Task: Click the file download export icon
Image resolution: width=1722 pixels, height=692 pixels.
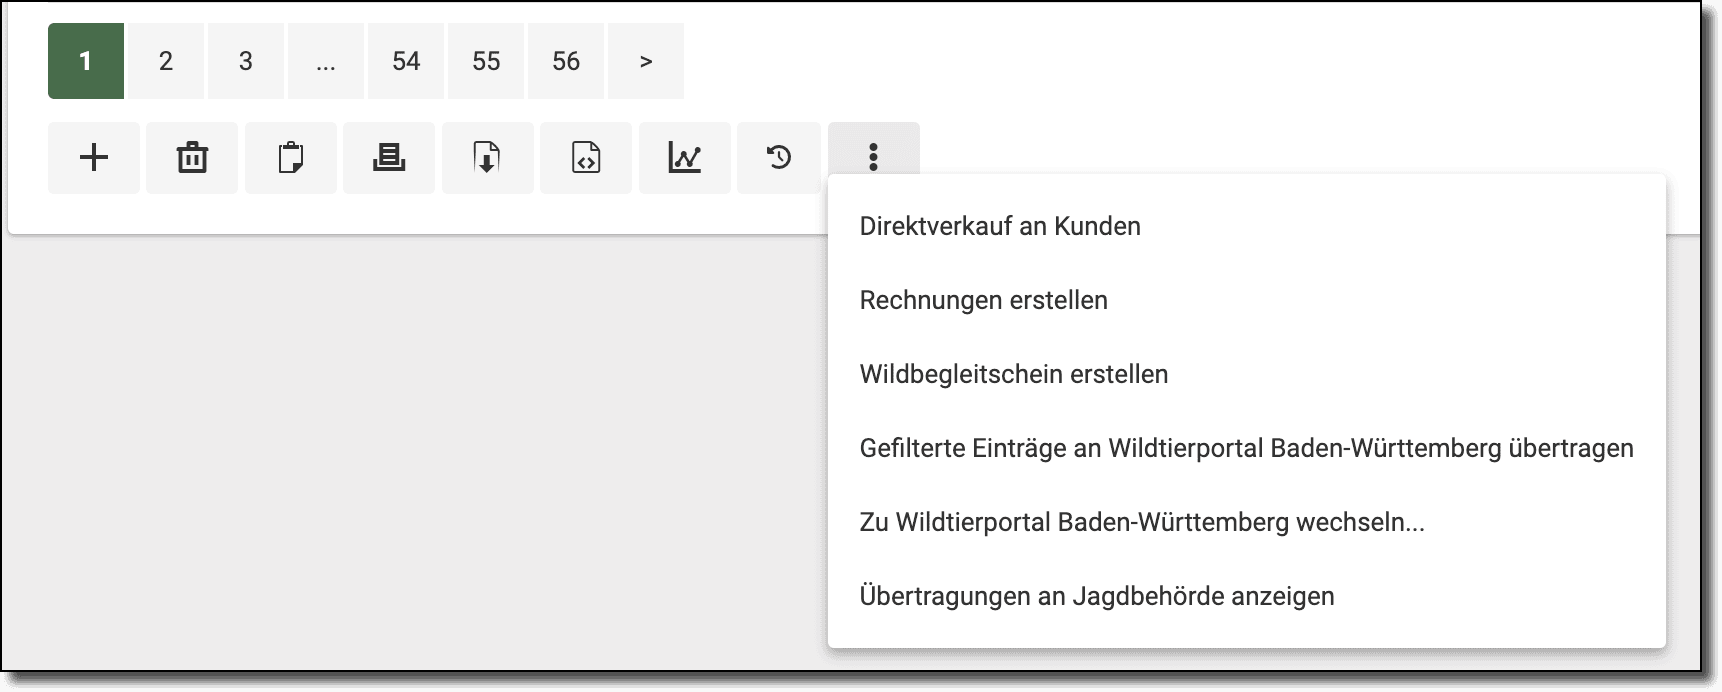Action: coord(487,158)
